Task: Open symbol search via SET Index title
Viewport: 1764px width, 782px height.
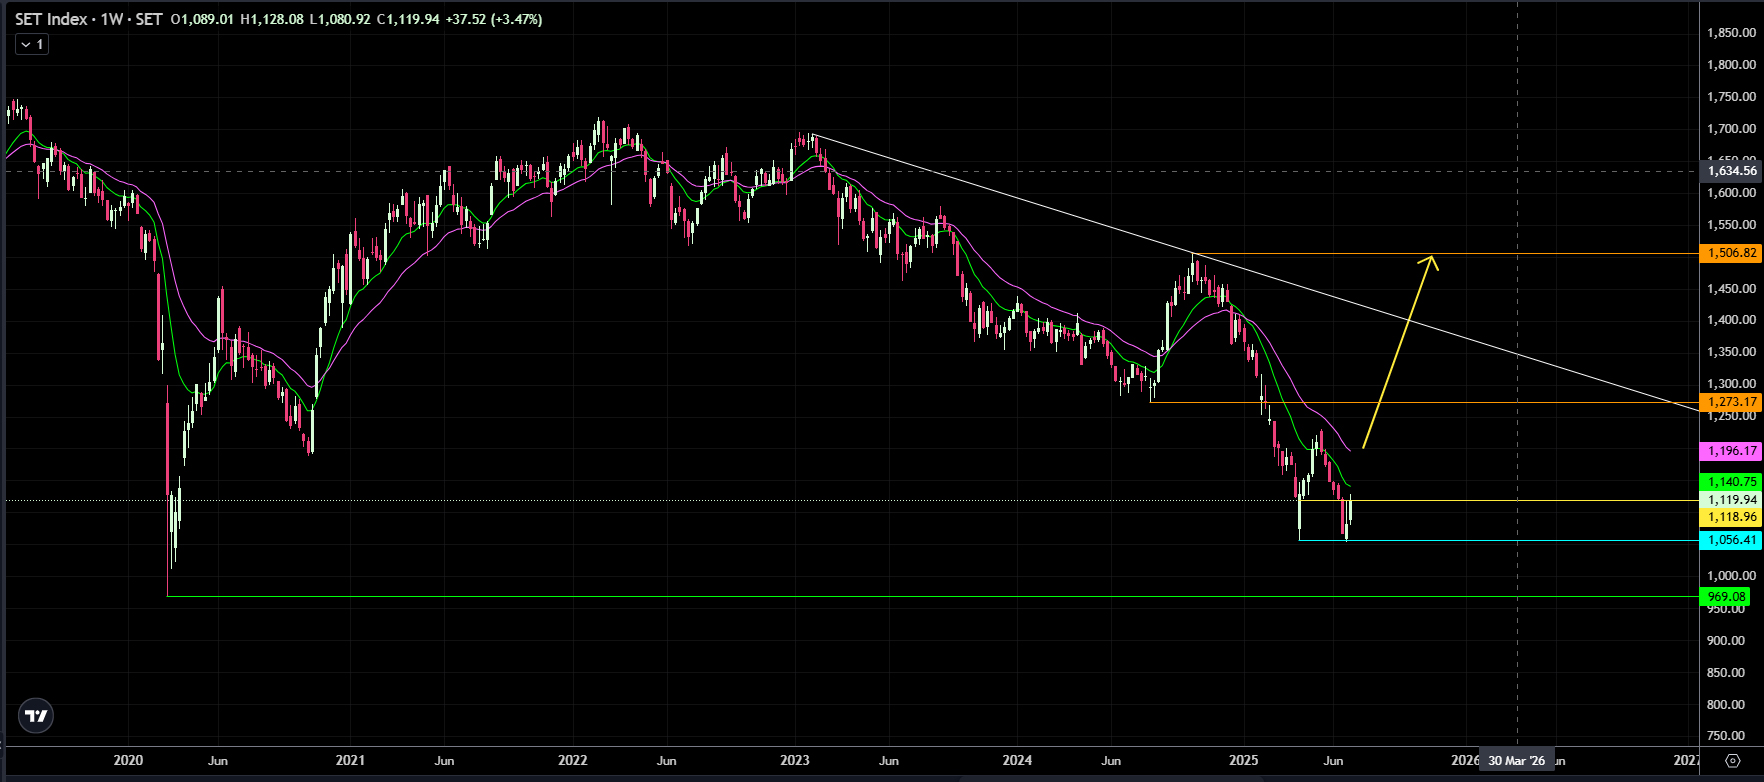Action: pos(88,19)
